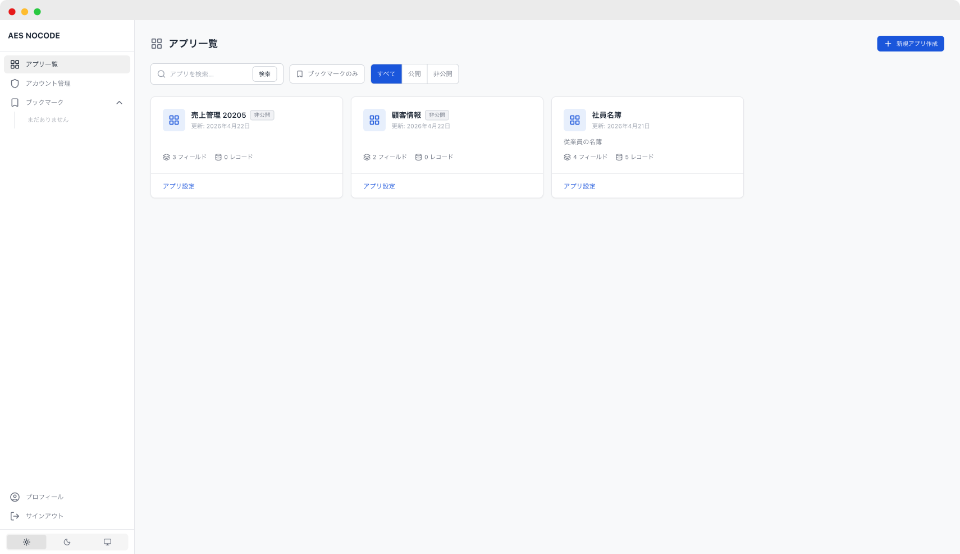Open the 顧客情報 app title

pos(407,115)
